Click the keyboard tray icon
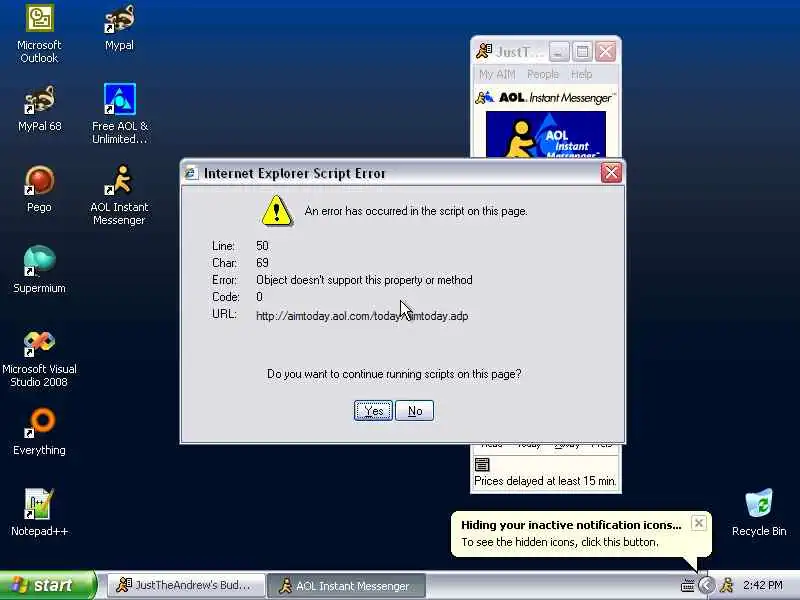The width and height of the screenshot is (800, 600). pos(688,586)
